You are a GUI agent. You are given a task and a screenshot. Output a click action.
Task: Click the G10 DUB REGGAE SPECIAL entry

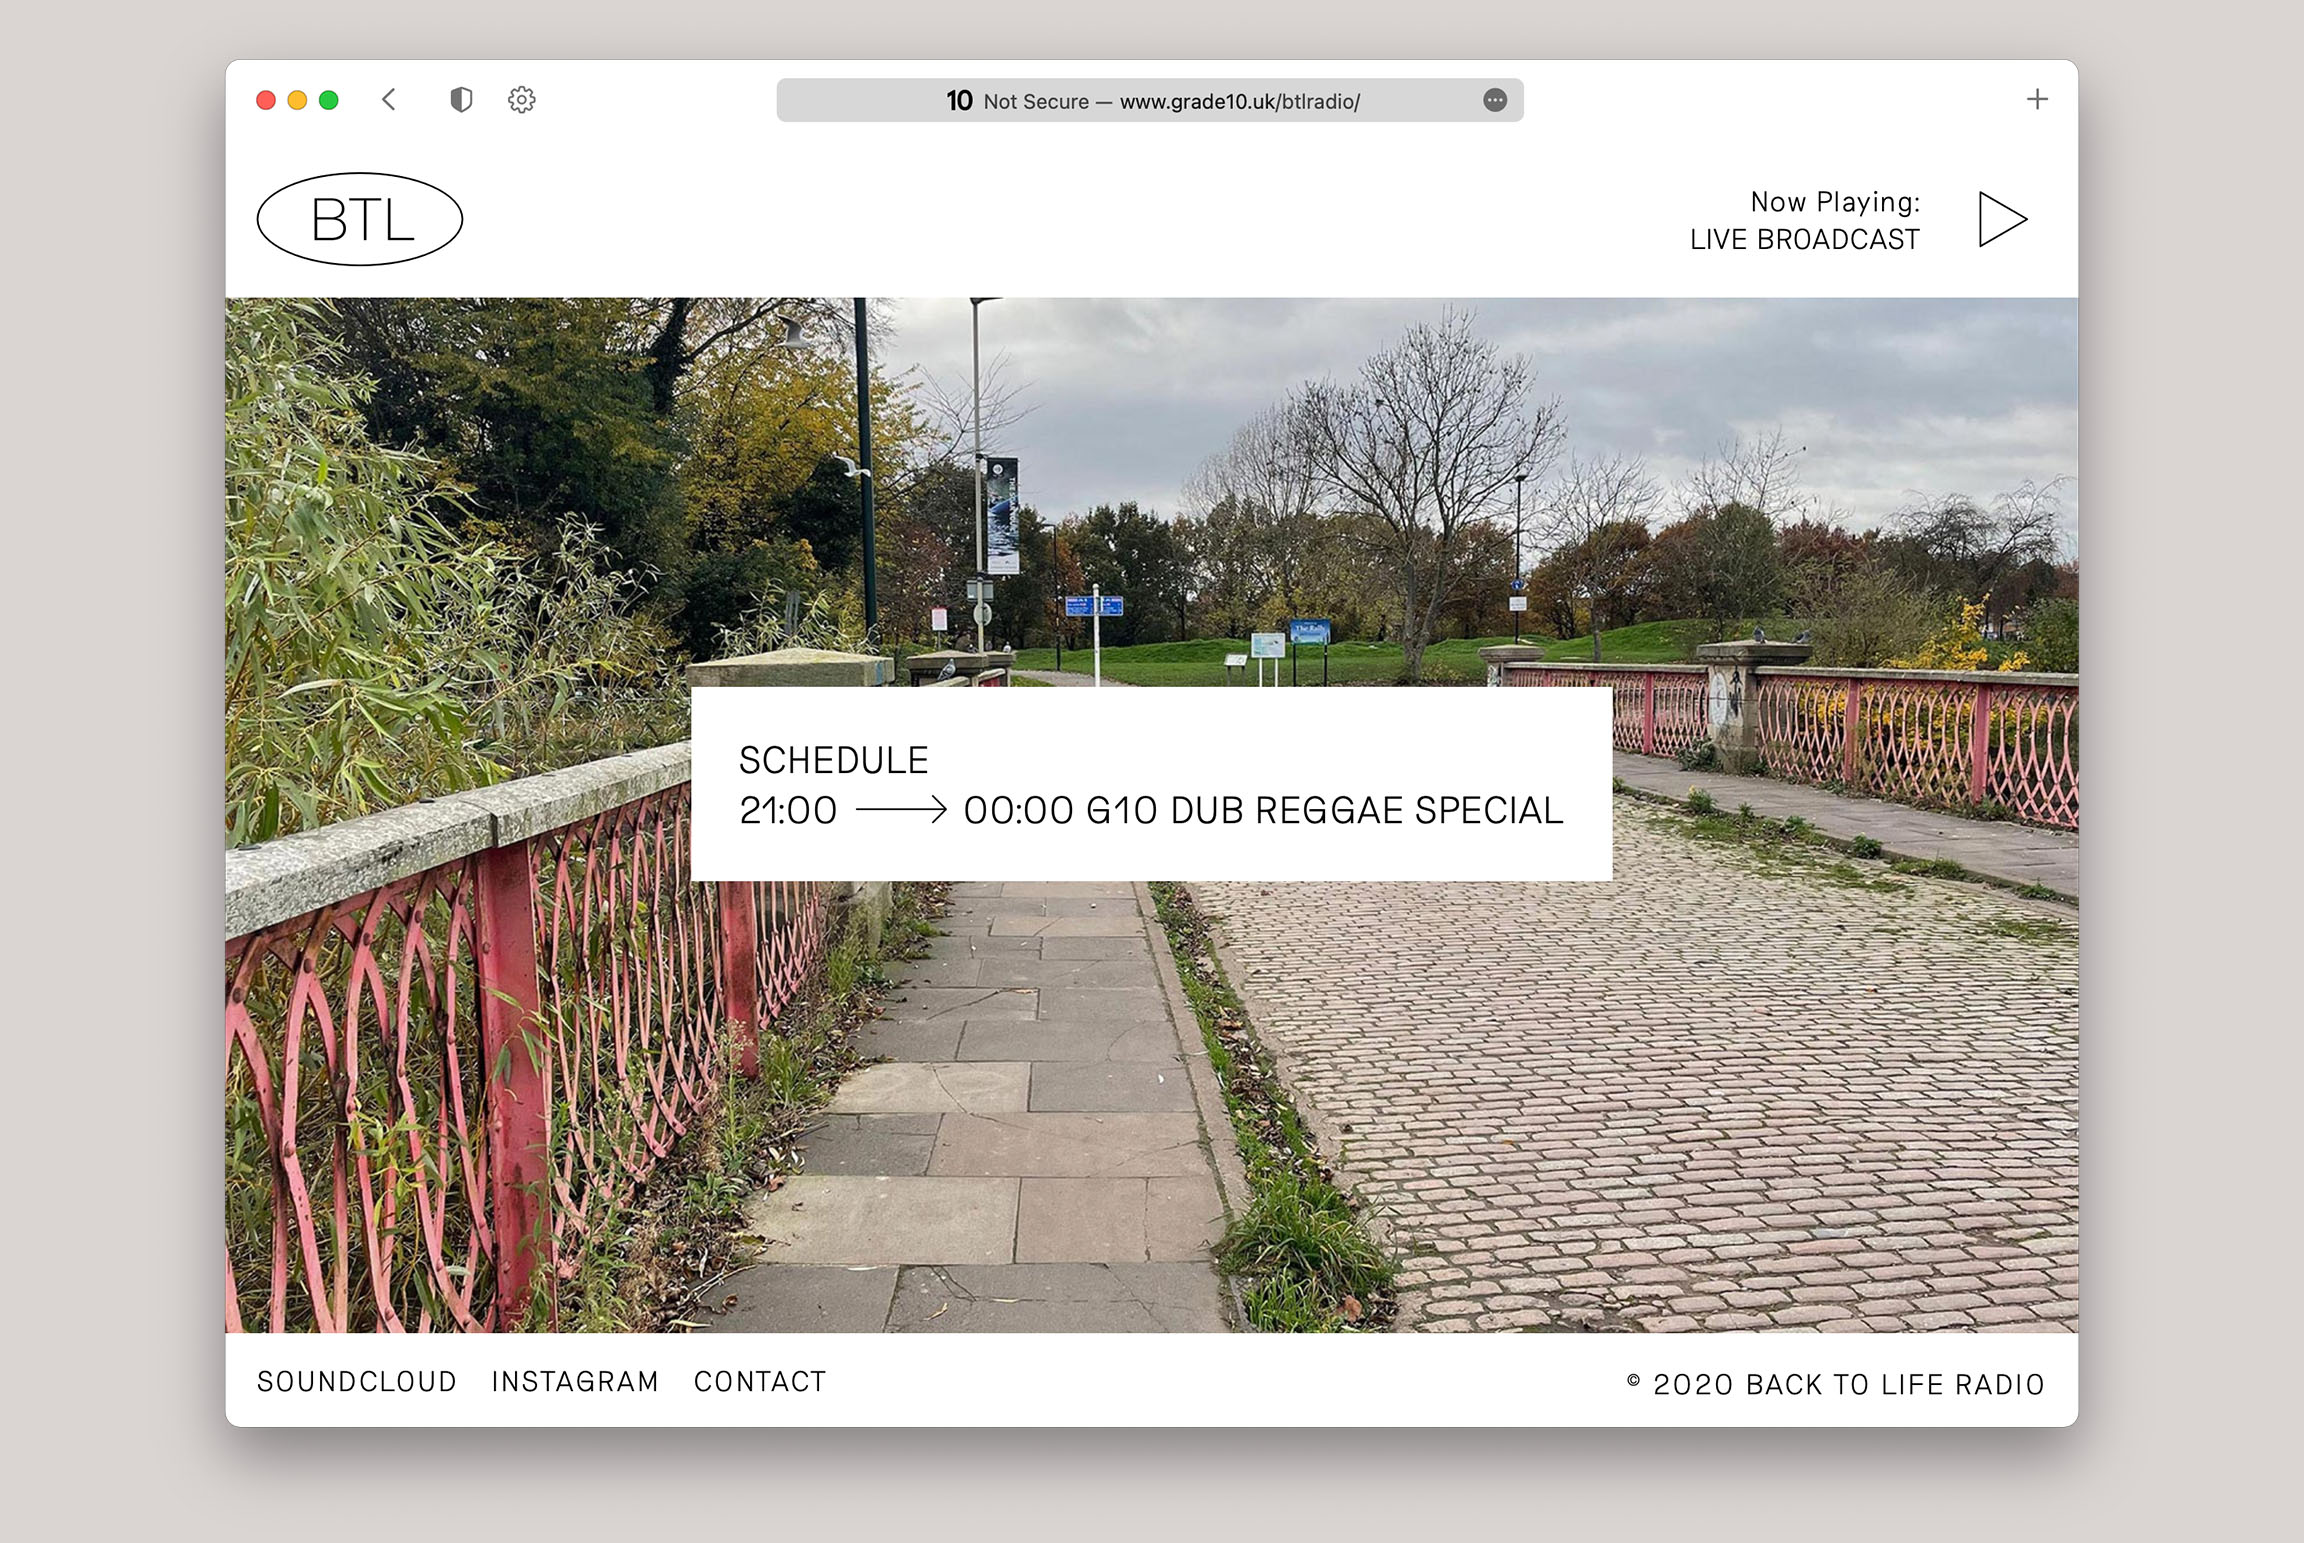click(1324, 810)
